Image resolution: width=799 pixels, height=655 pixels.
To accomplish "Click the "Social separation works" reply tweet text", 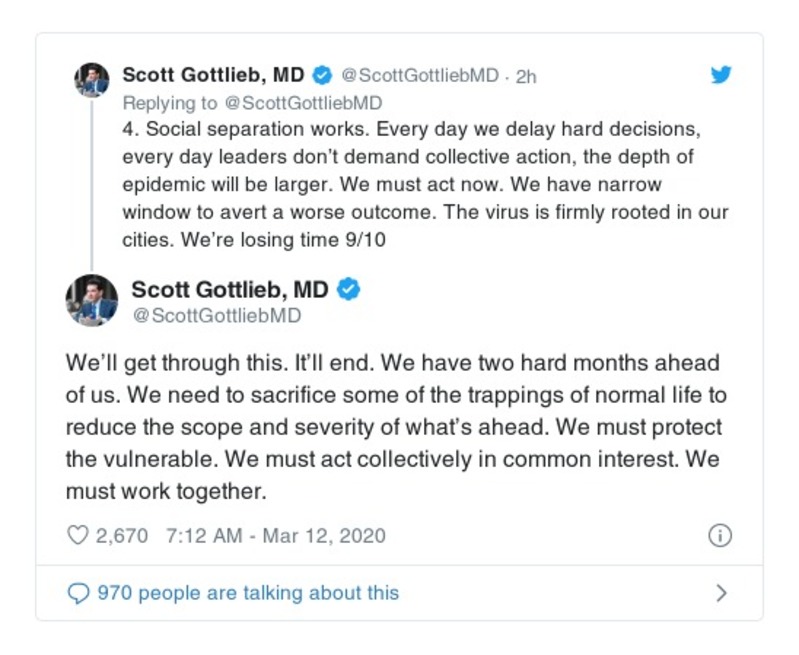I will coord(425,185).
